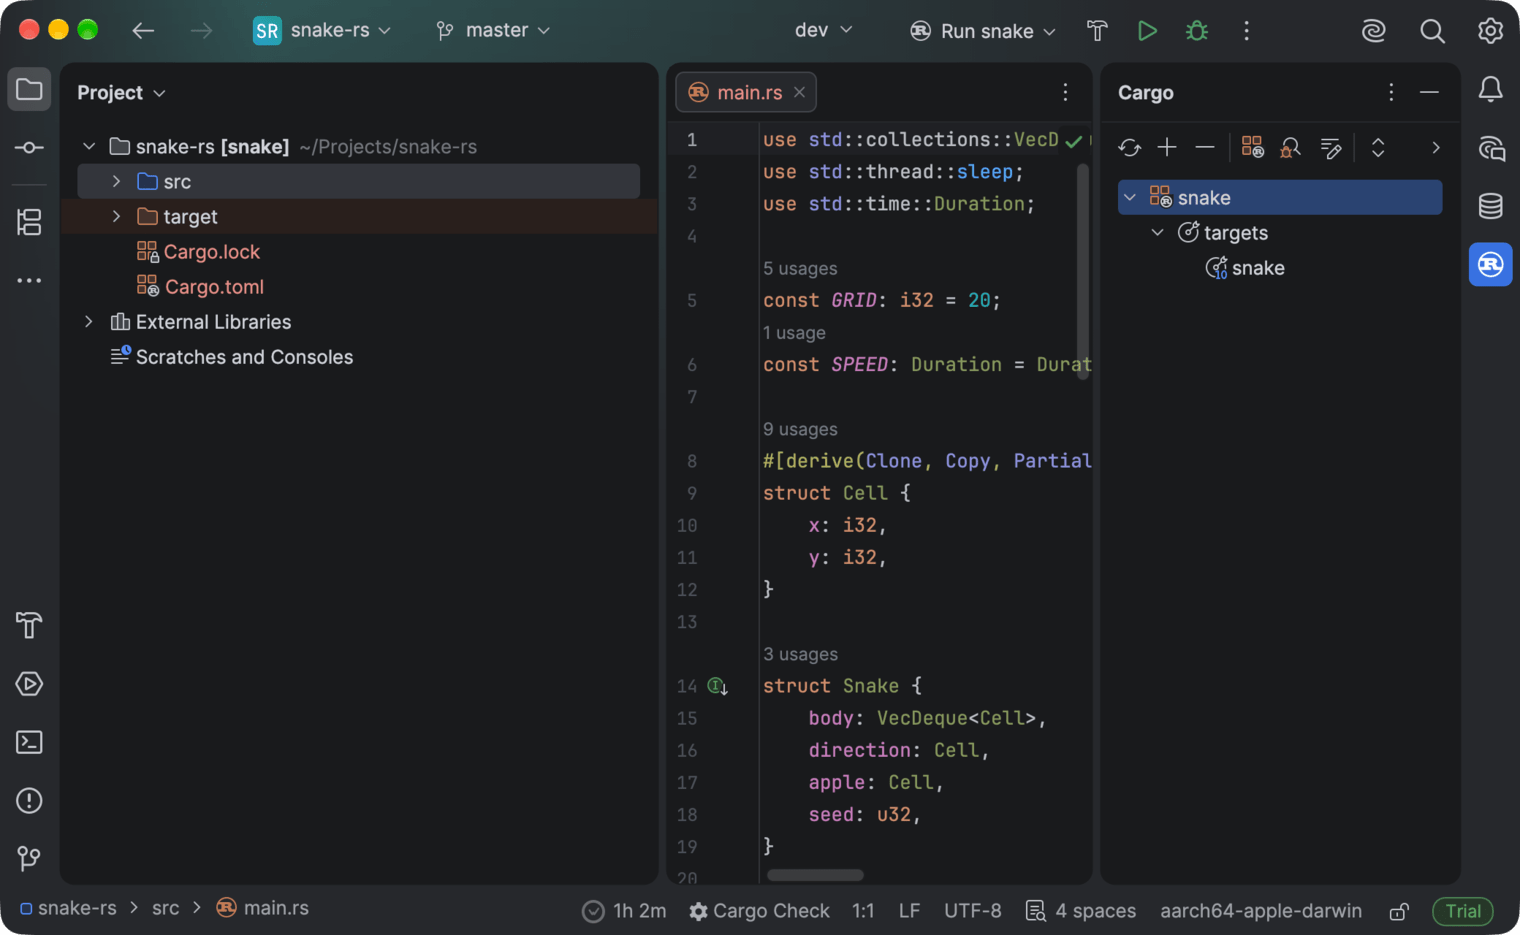Expand all in the Cargo tree

1378,148
